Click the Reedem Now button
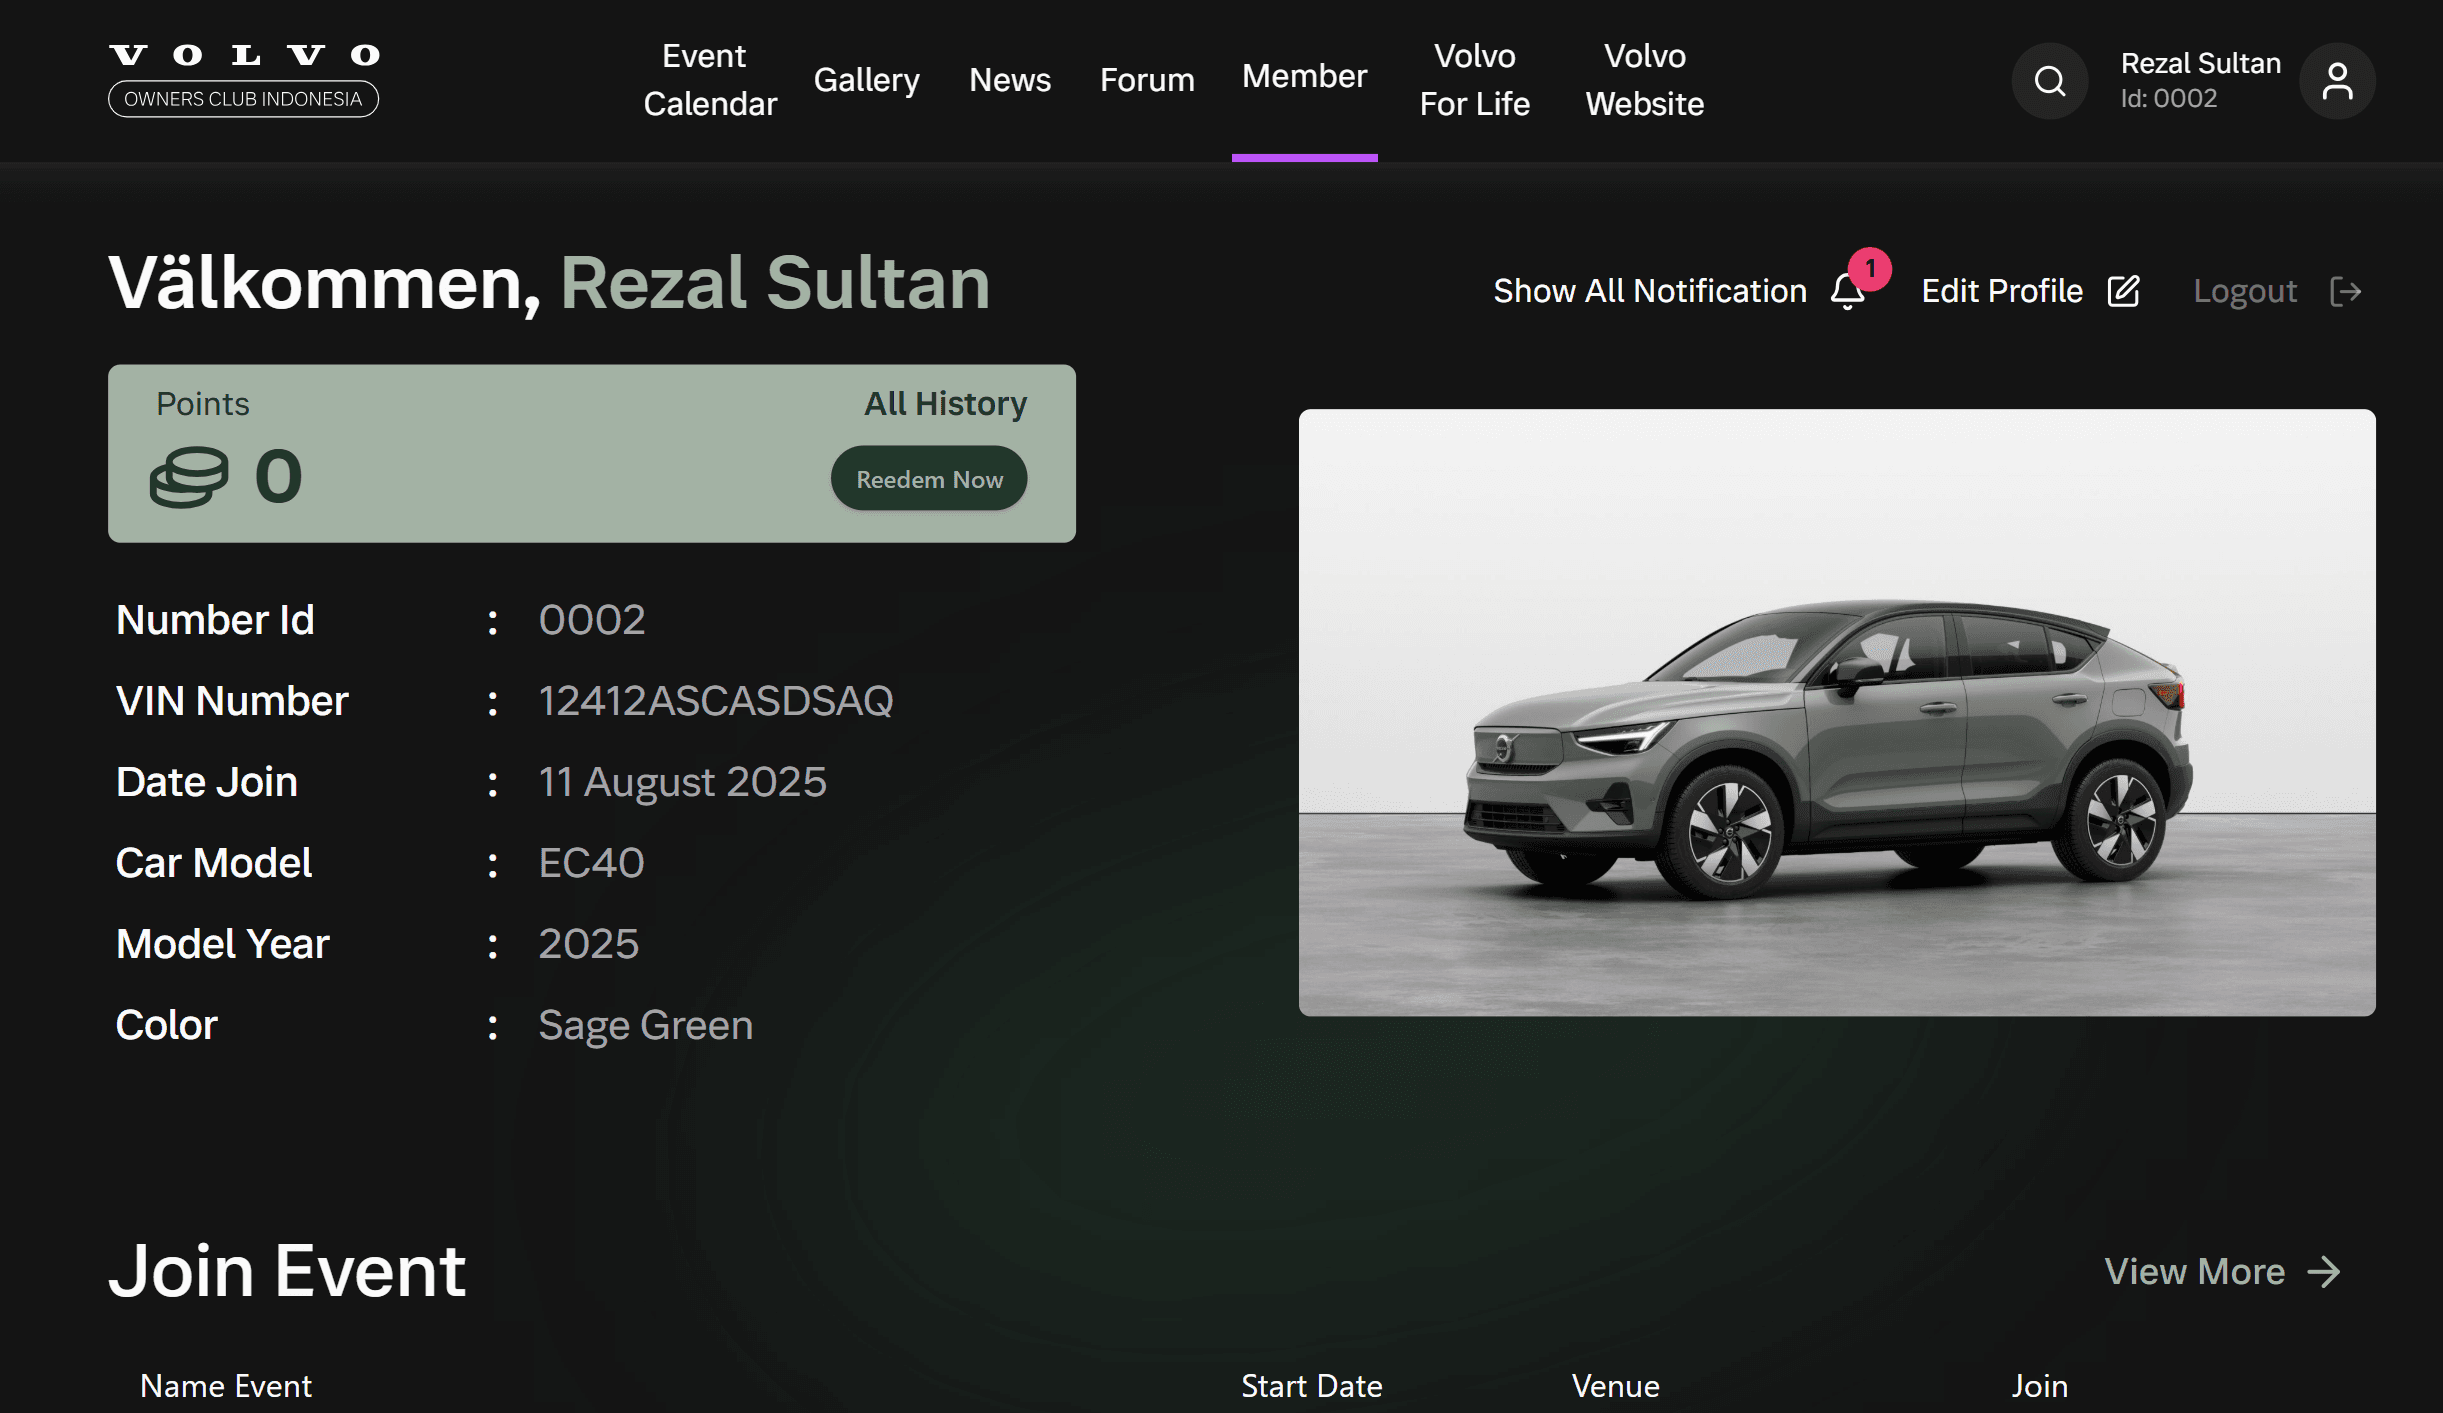 coord(929,479)
